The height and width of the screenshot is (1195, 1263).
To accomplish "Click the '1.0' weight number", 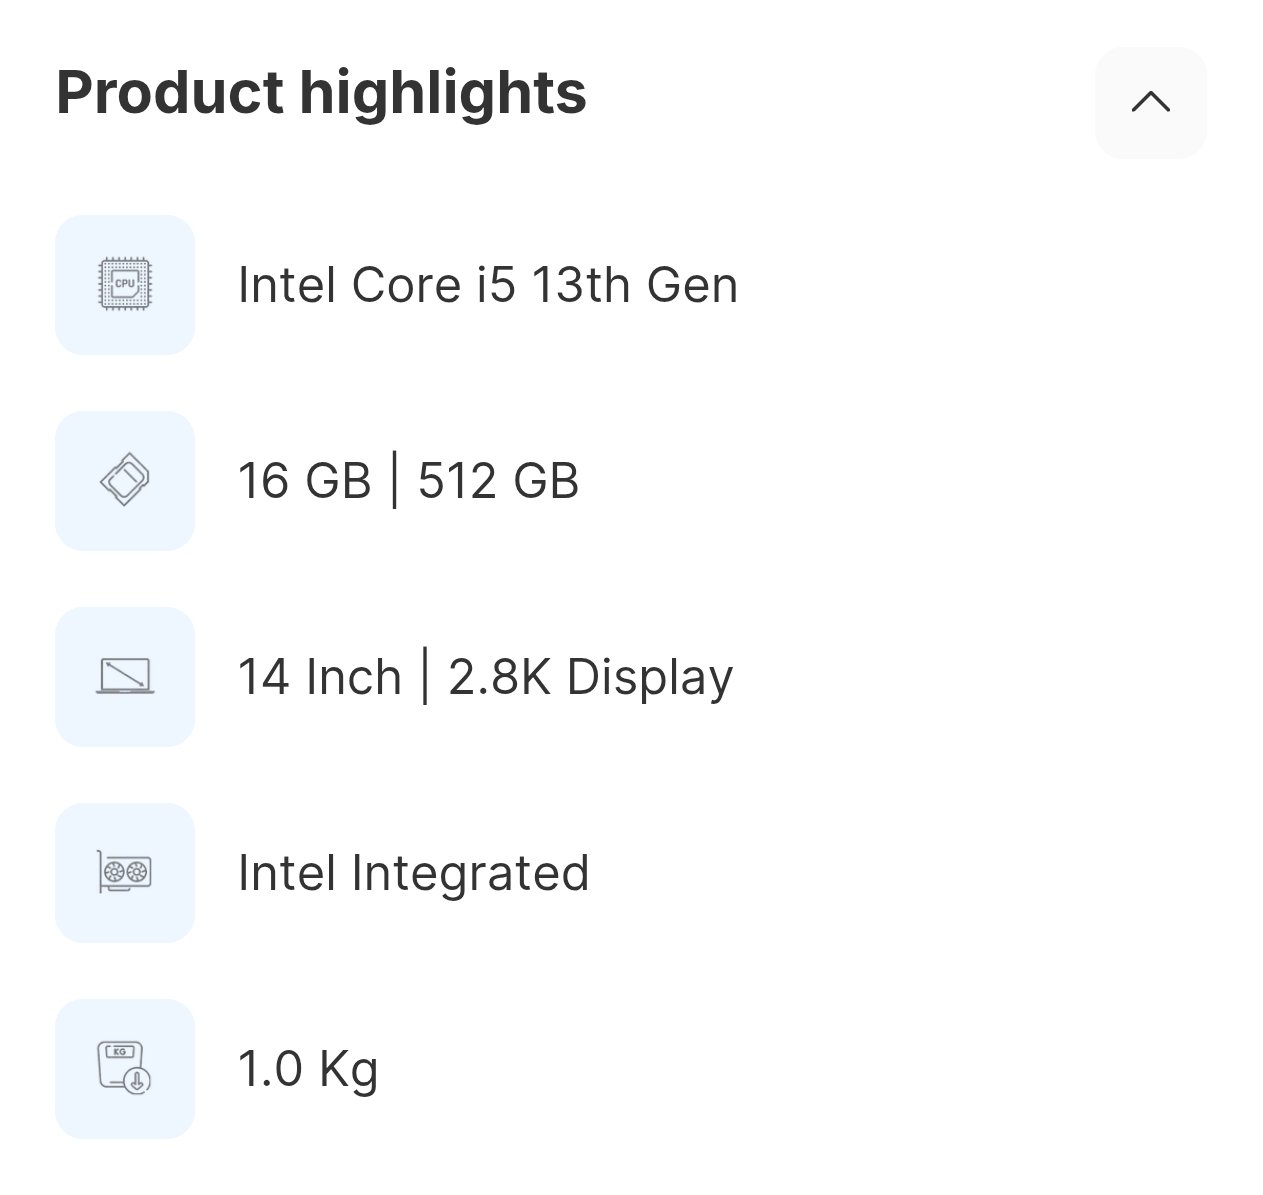I will (x=270, y=1068).
